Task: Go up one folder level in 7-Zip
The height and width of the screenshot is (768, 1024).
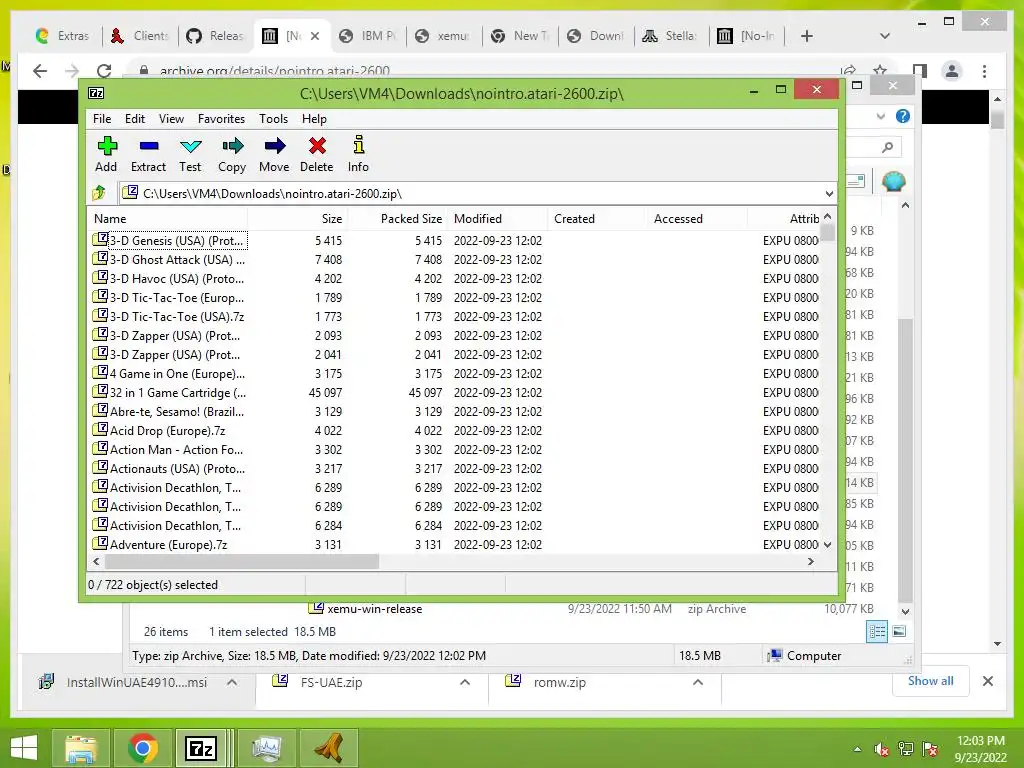Action: tap(99, 193)
